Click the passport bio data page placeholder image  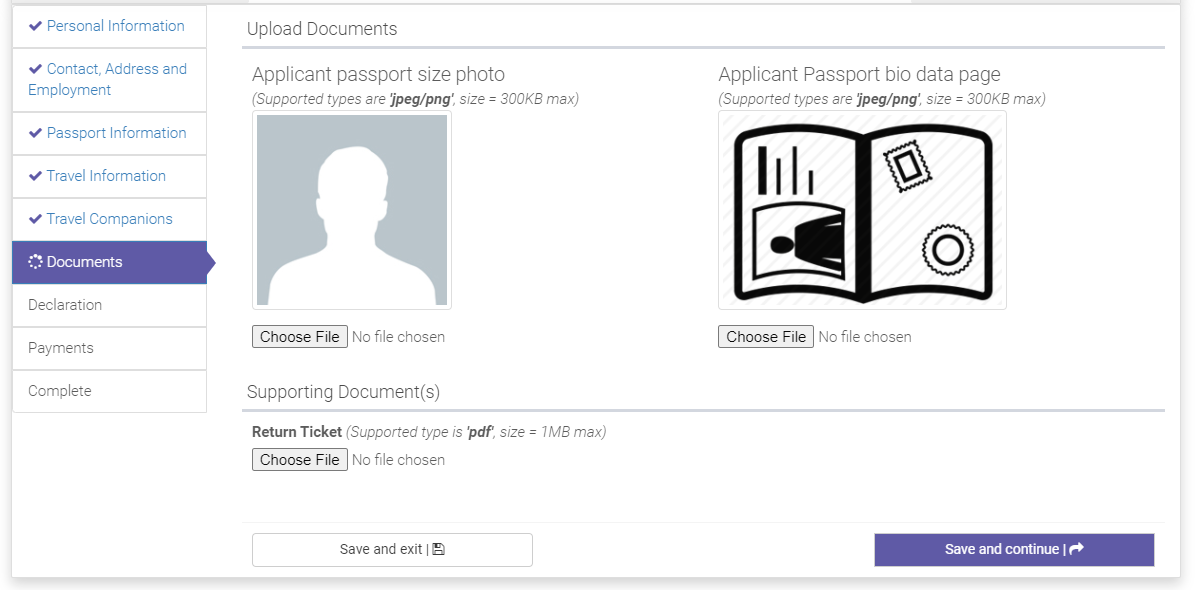click(863, 210)
